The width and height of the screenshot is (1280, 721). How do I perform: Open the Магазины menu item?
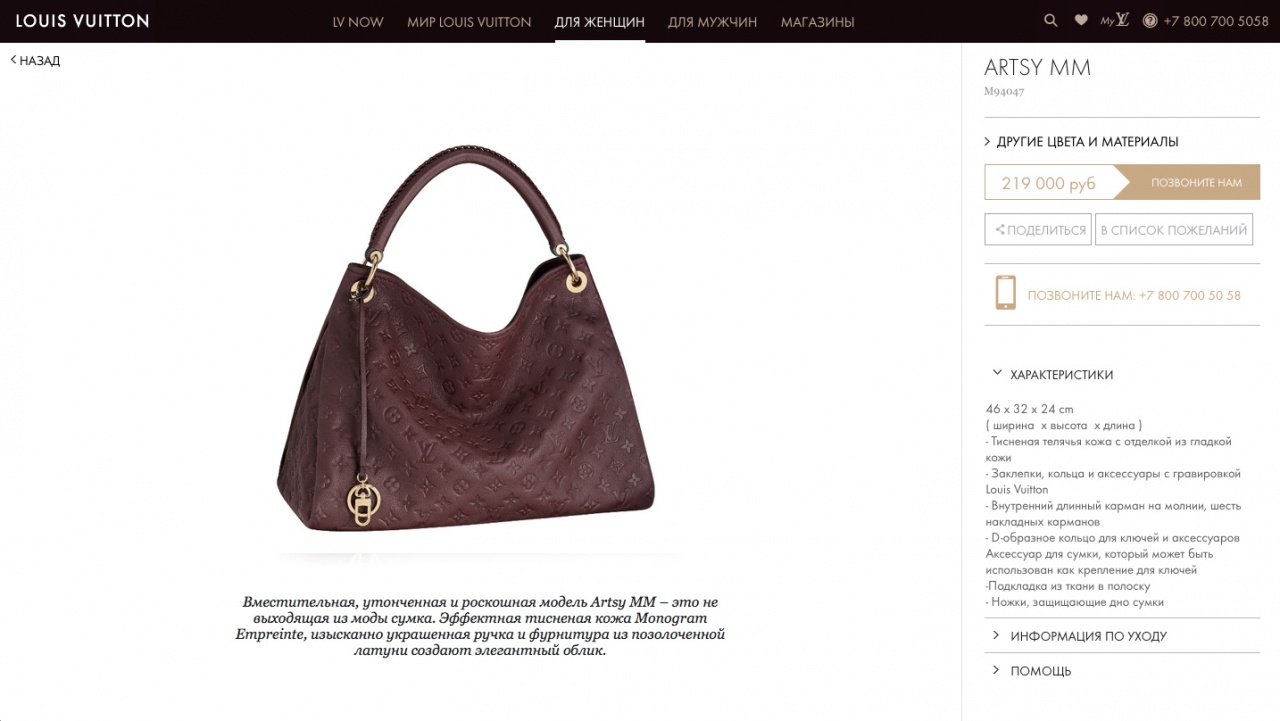(x=817, y=22)
